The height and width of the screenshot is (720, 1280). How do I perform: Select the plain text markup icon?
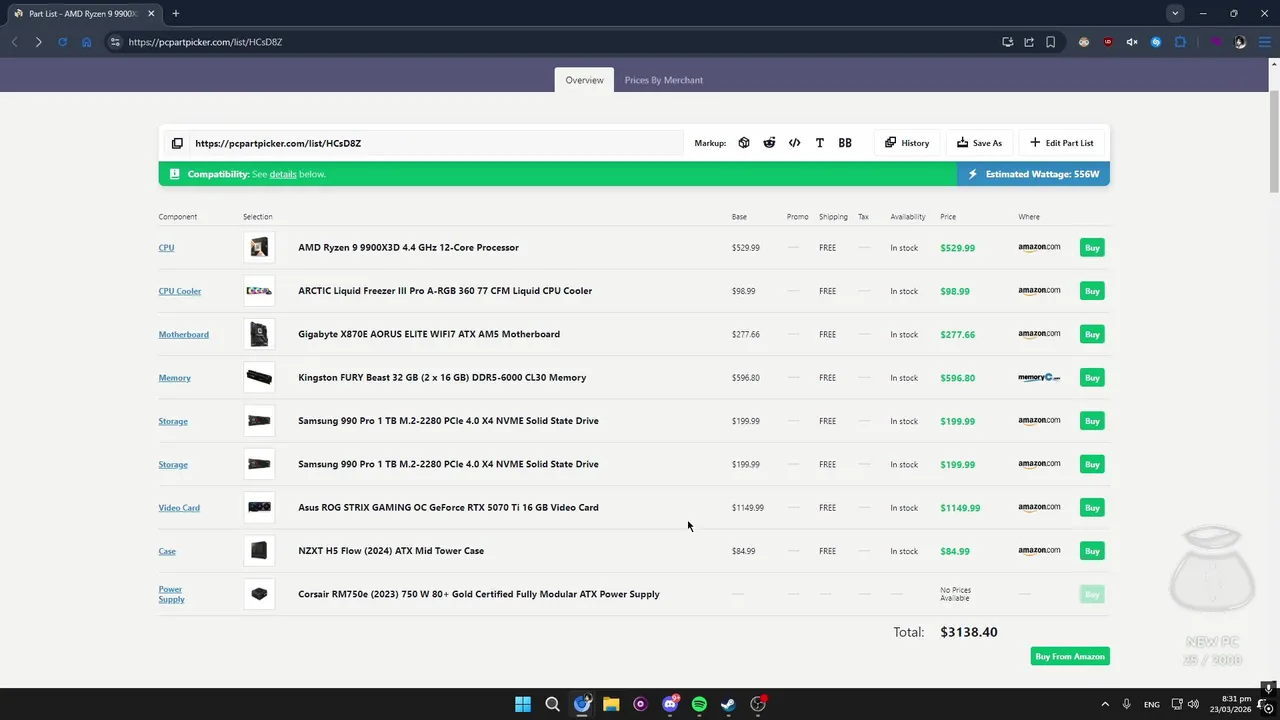pos(819,143)
